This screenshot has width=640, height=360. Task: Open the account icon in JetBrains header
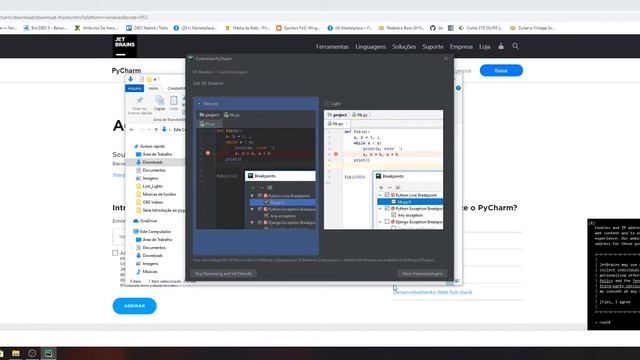[x=501, y=46]
